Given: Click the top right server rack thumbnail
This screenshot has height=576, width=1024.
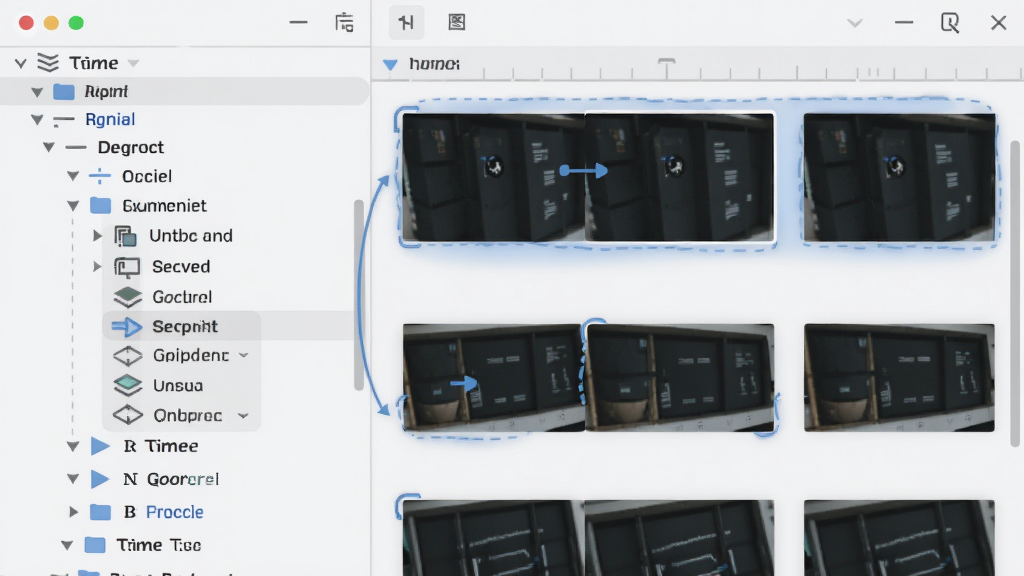Looking at the screenshot, I should pyautogui.click(x=899, y=177).
